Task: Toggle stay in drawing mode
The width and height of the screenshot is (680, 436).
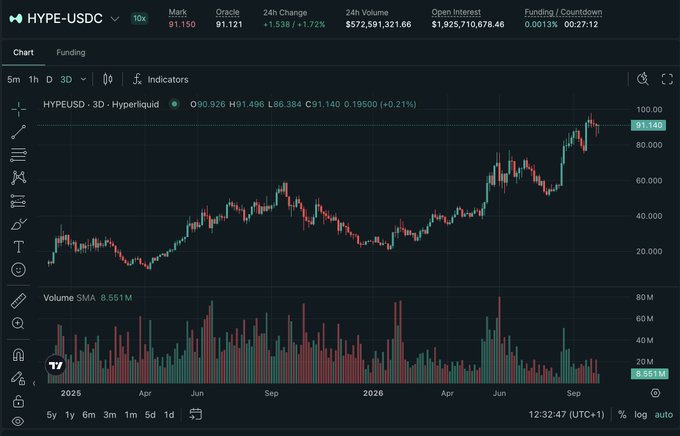Action: pyautogui.click(x=18, y=378)
